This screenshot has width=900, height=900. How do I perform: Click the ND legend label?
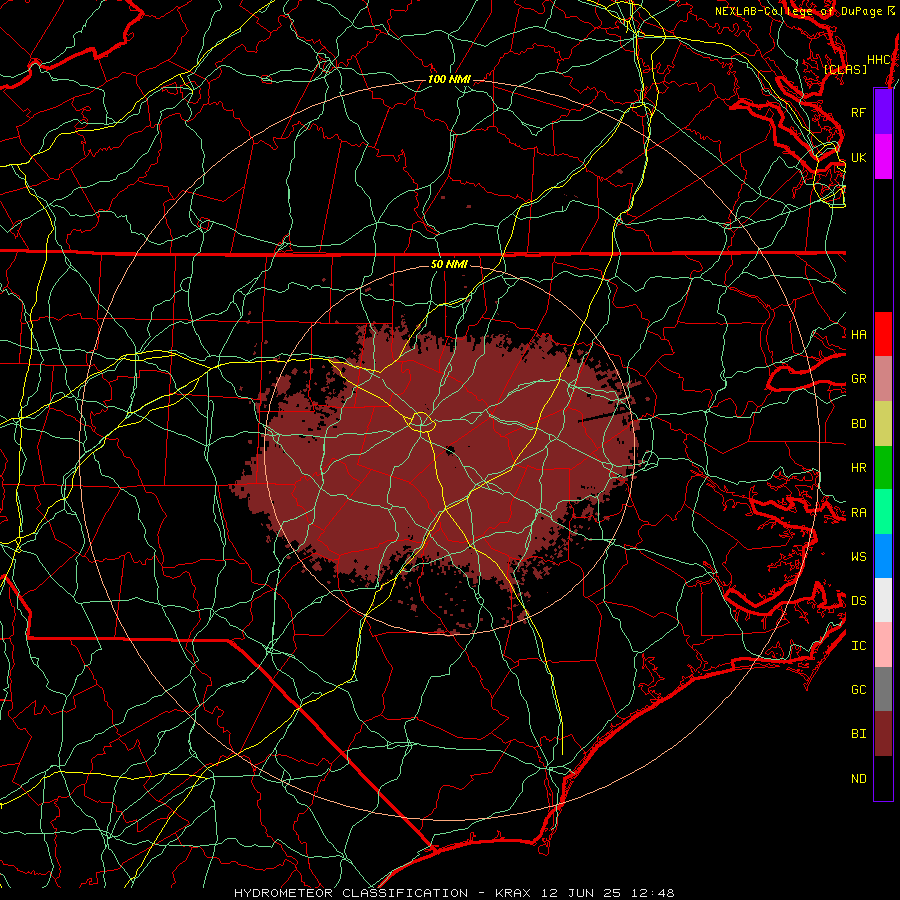click(858, 778)
